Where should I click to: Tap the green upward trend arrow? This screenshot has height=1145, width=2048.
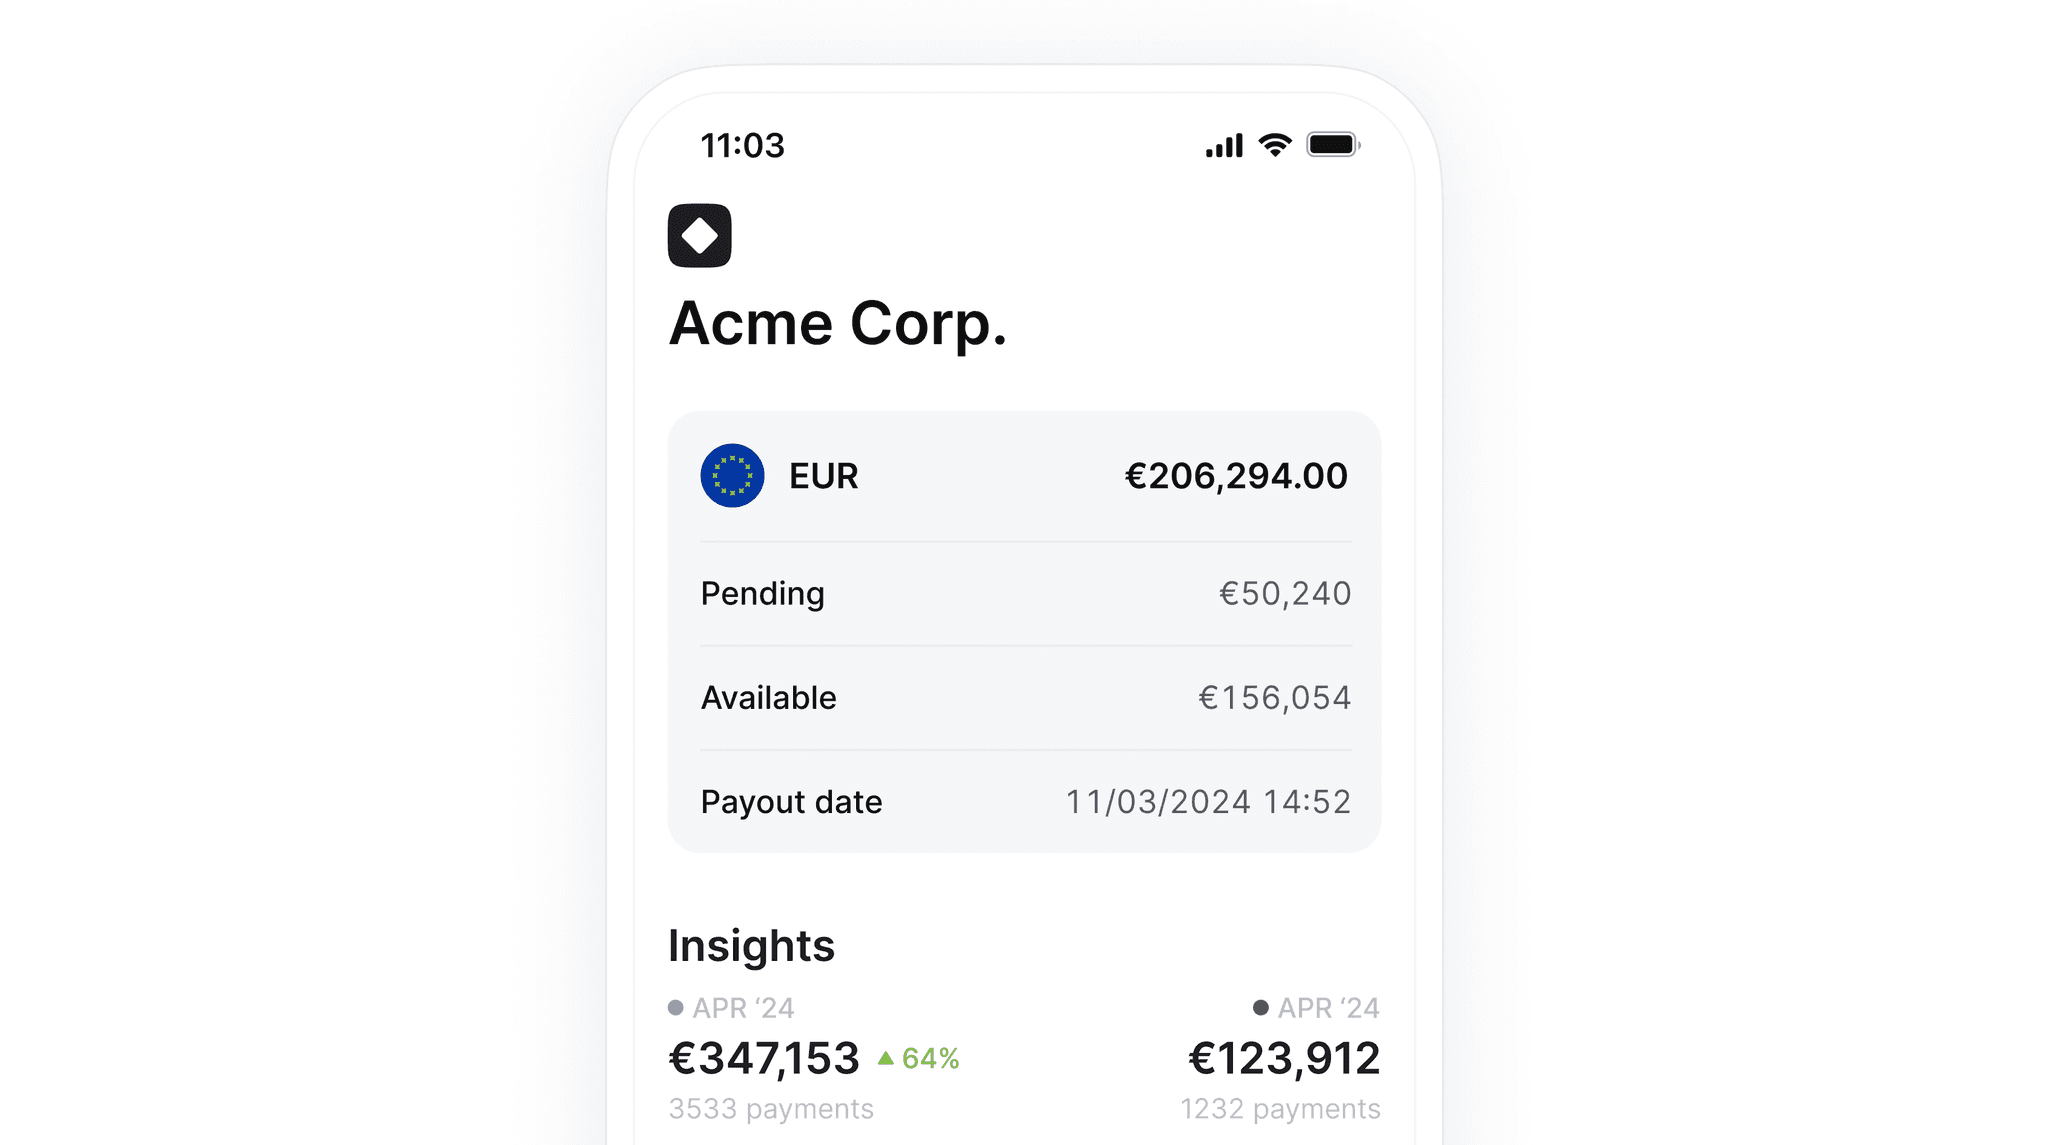tap(886, 1057)
